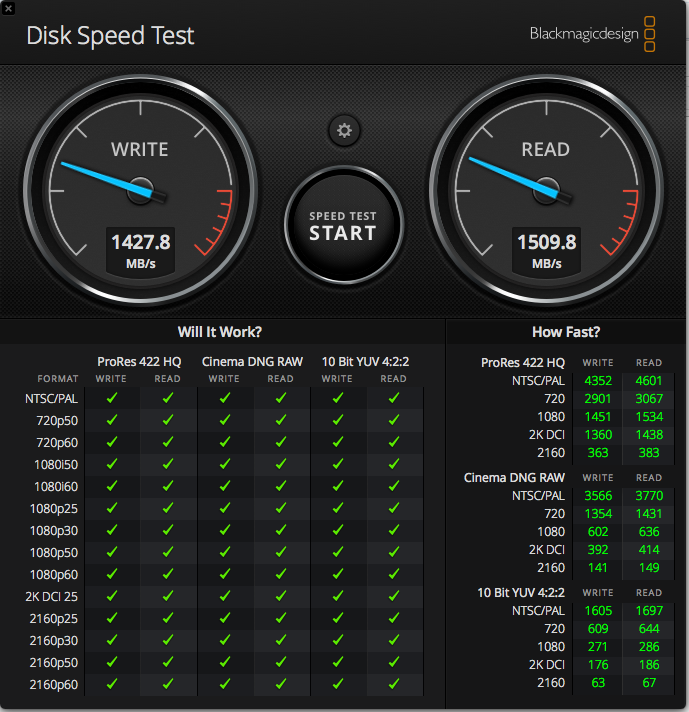This screenshot has height=712, width=689.
Task: Click the Cinema DNG RAW write checkmark for 720p60
Action: [x=225, y=442]
